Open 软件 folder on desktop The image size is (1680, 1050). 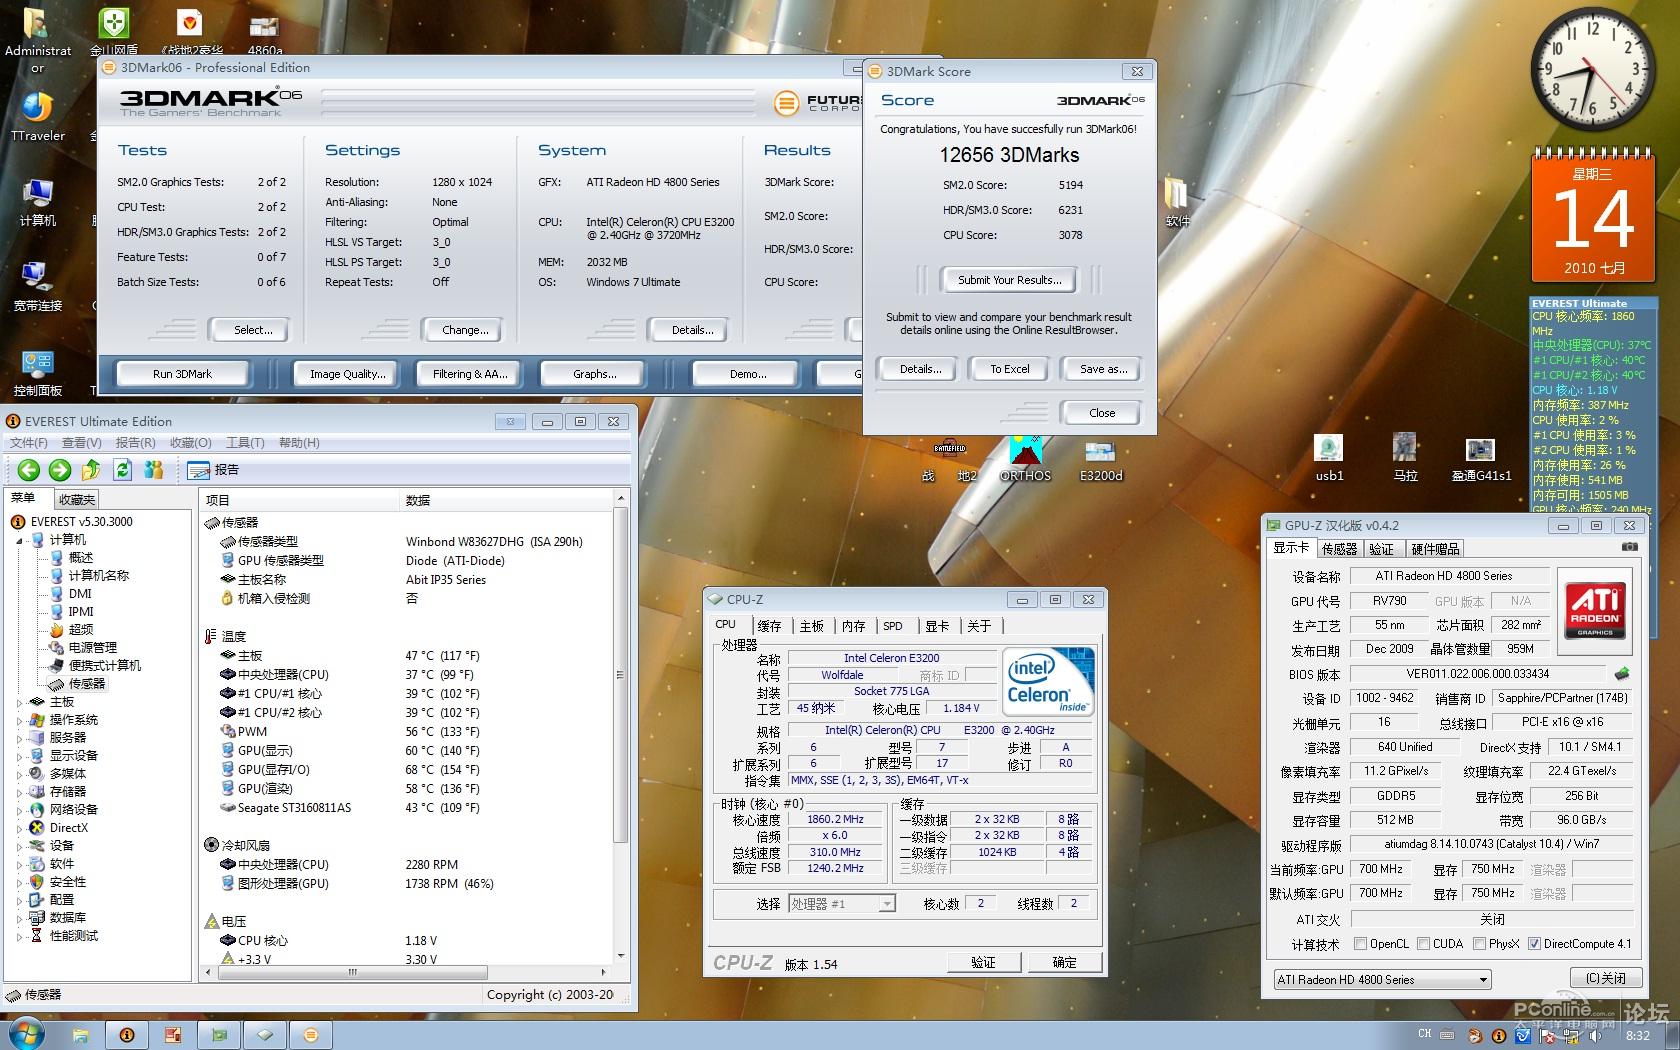[1178, 203]
